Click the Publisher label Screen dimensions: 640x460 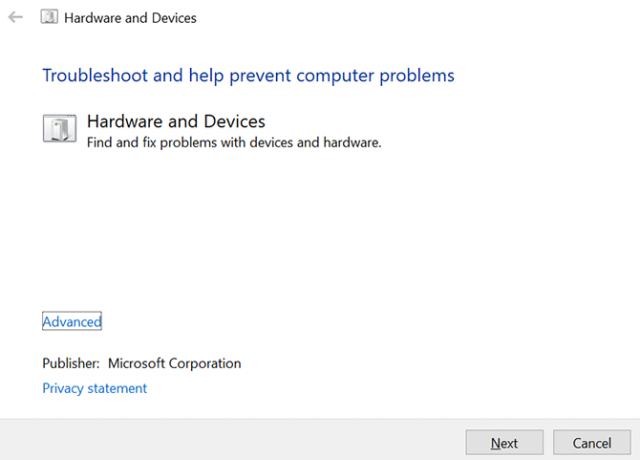(x=71, y=363)
